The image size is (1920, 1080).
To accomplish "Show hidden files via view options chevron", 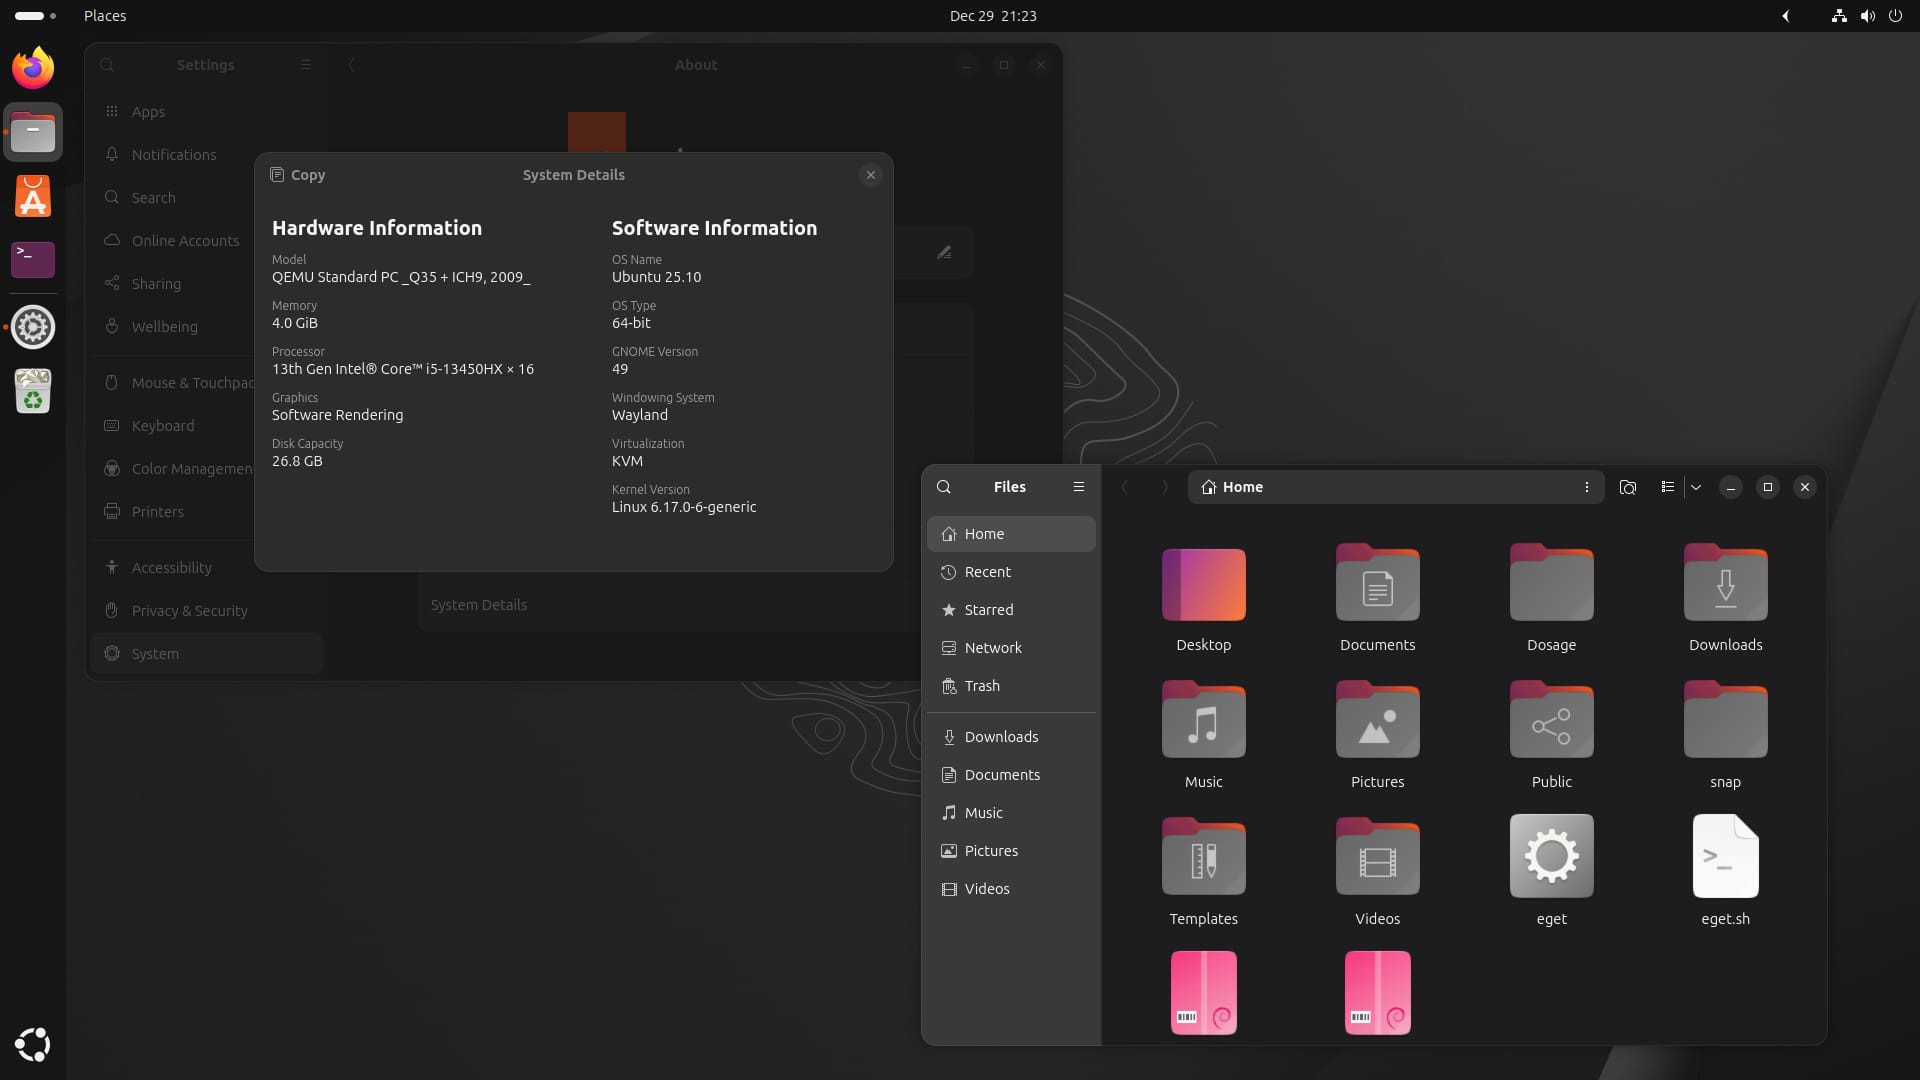I will (1697, 487).
